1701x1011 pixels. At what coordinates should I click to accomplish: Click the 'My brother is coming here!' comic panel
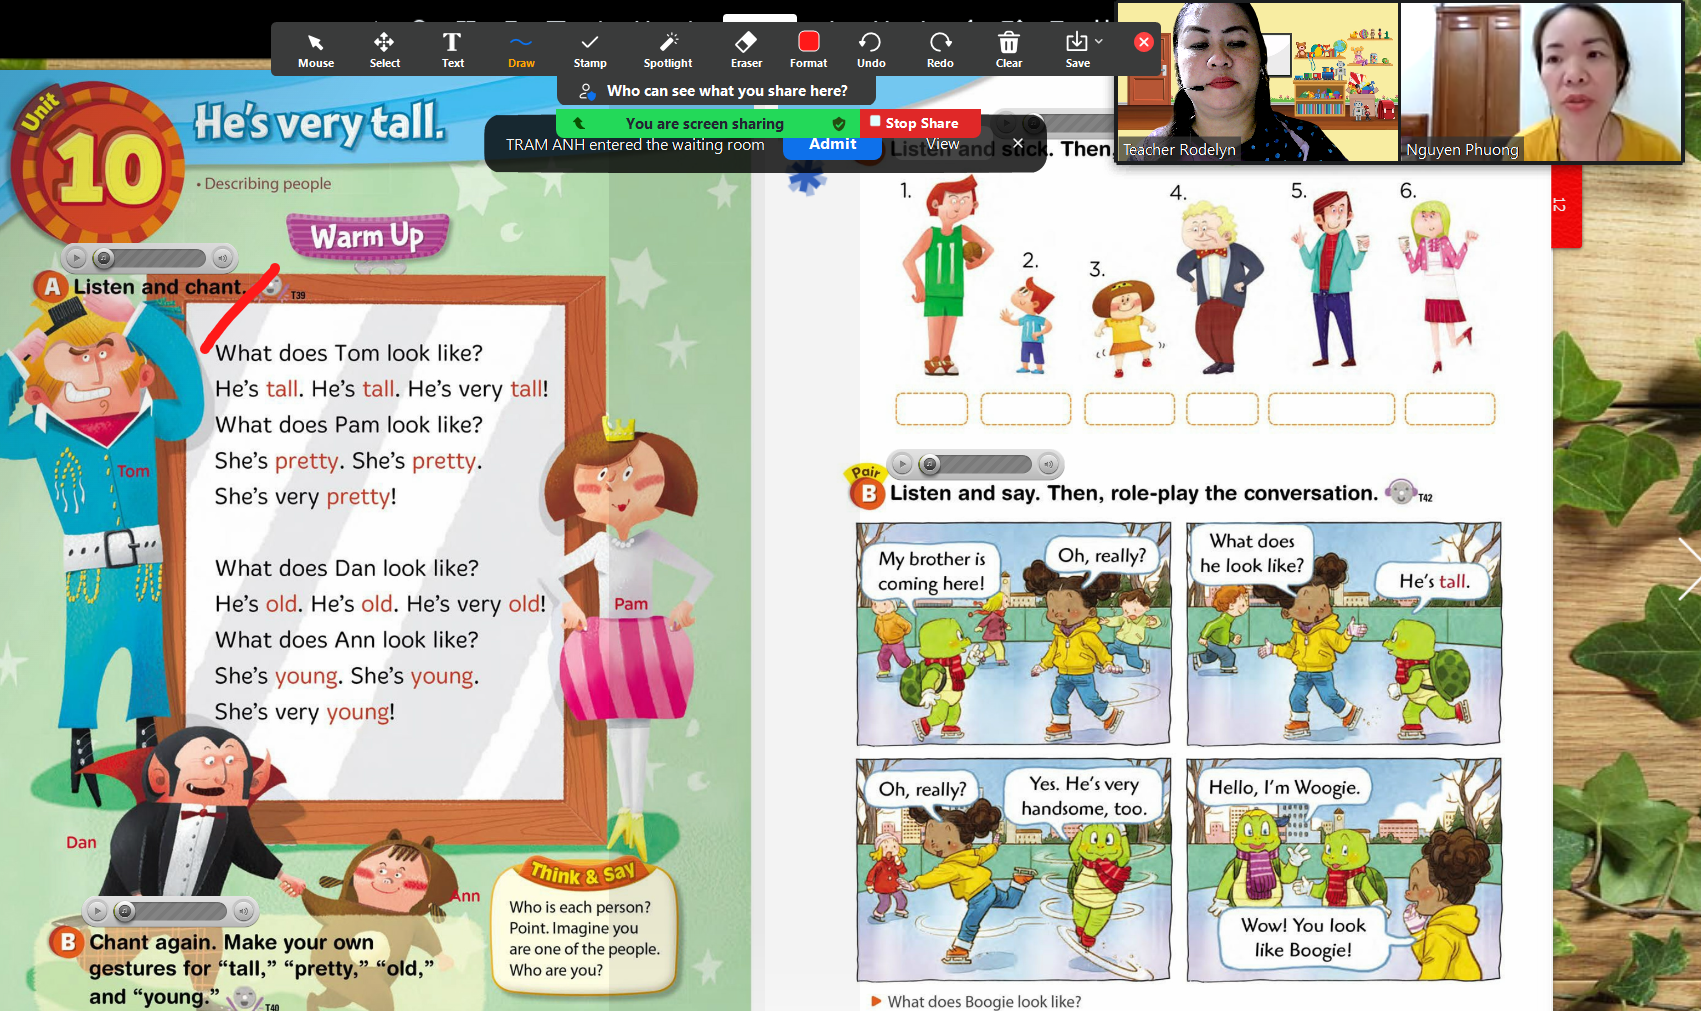[x=1013, y=633]
